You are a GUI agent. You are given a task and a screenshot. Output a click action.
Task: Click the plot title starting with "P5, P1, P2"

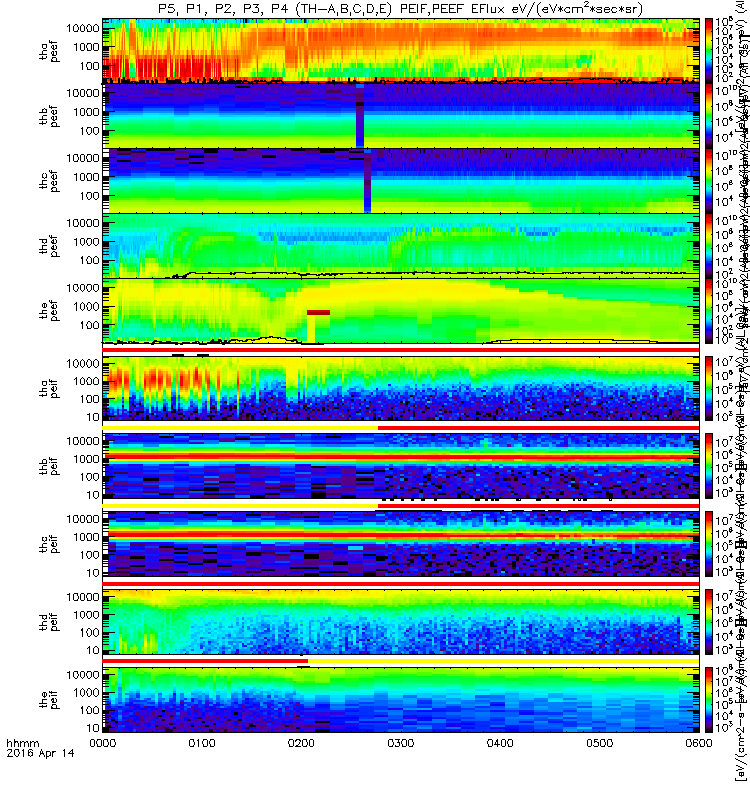pos(401,9)
